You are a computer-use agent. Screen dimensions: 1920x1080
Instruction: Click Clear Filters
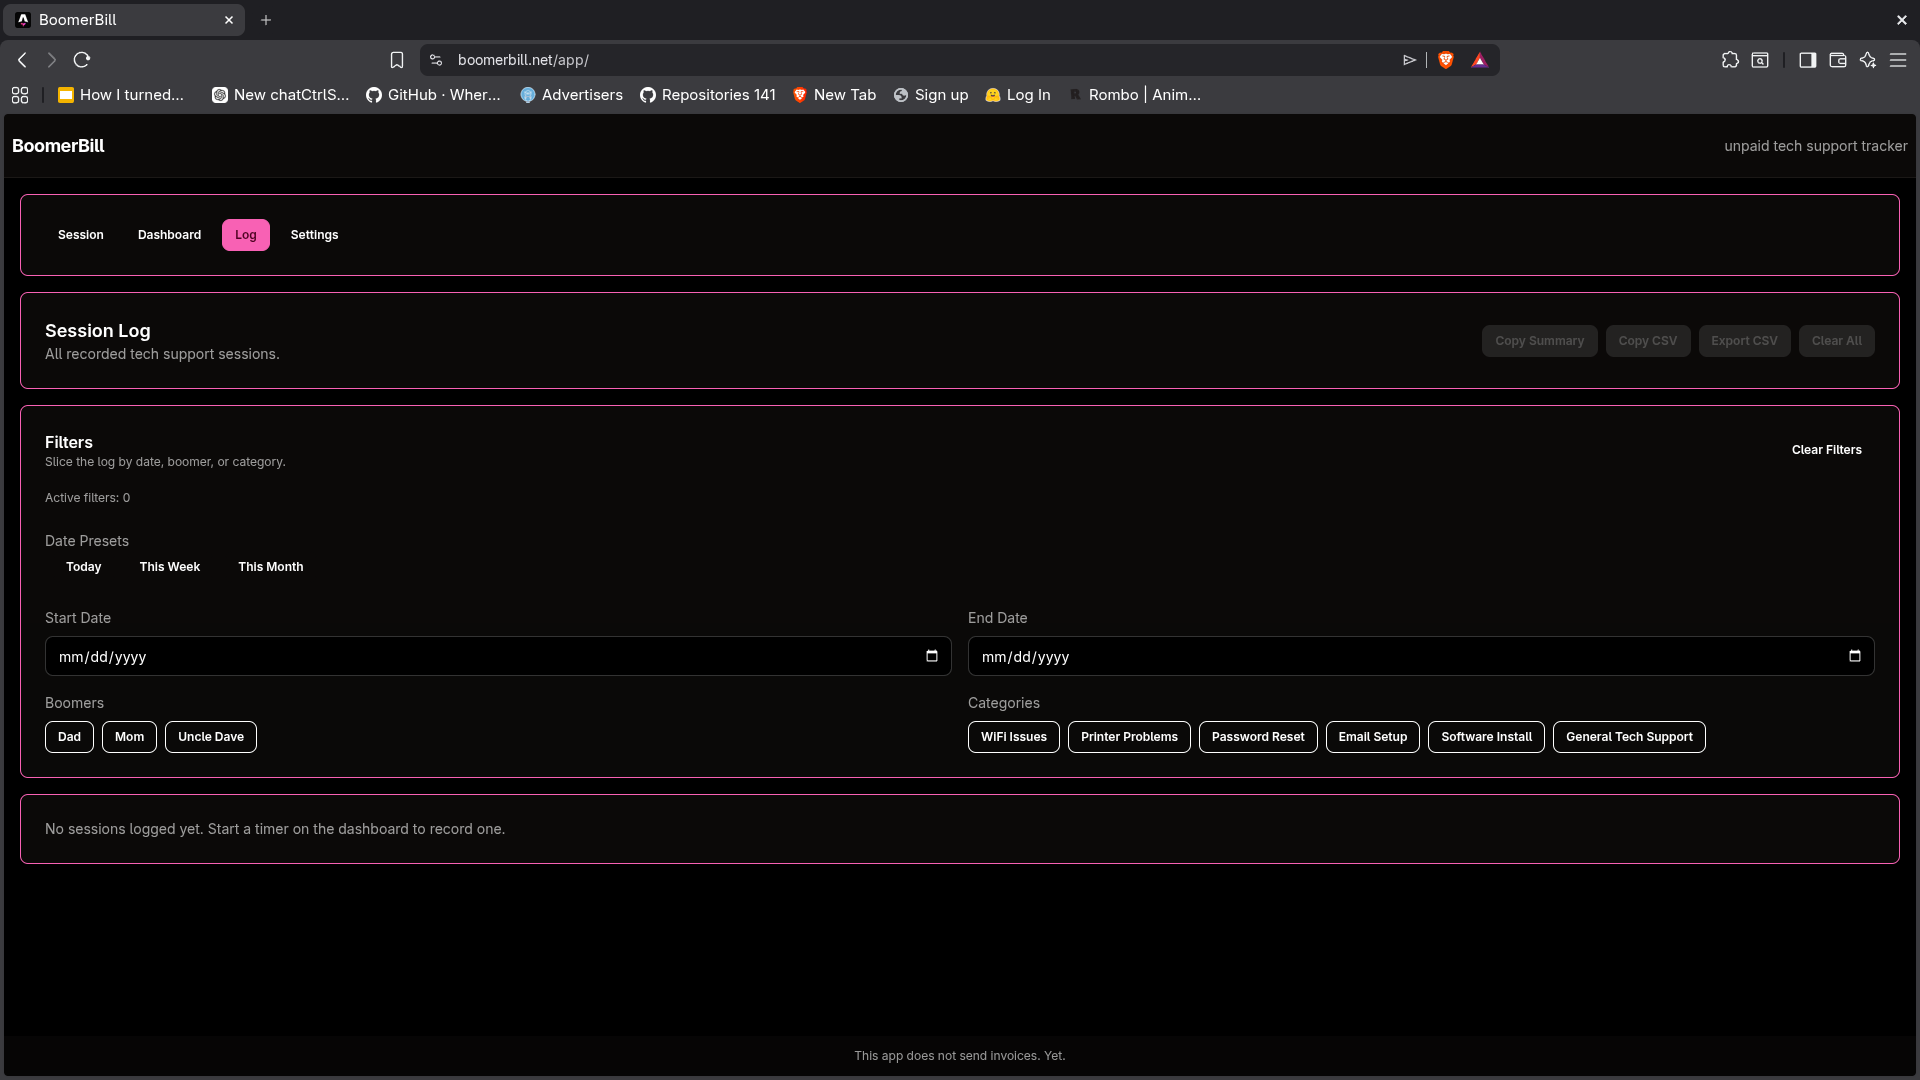click(x=1826, y=449)
